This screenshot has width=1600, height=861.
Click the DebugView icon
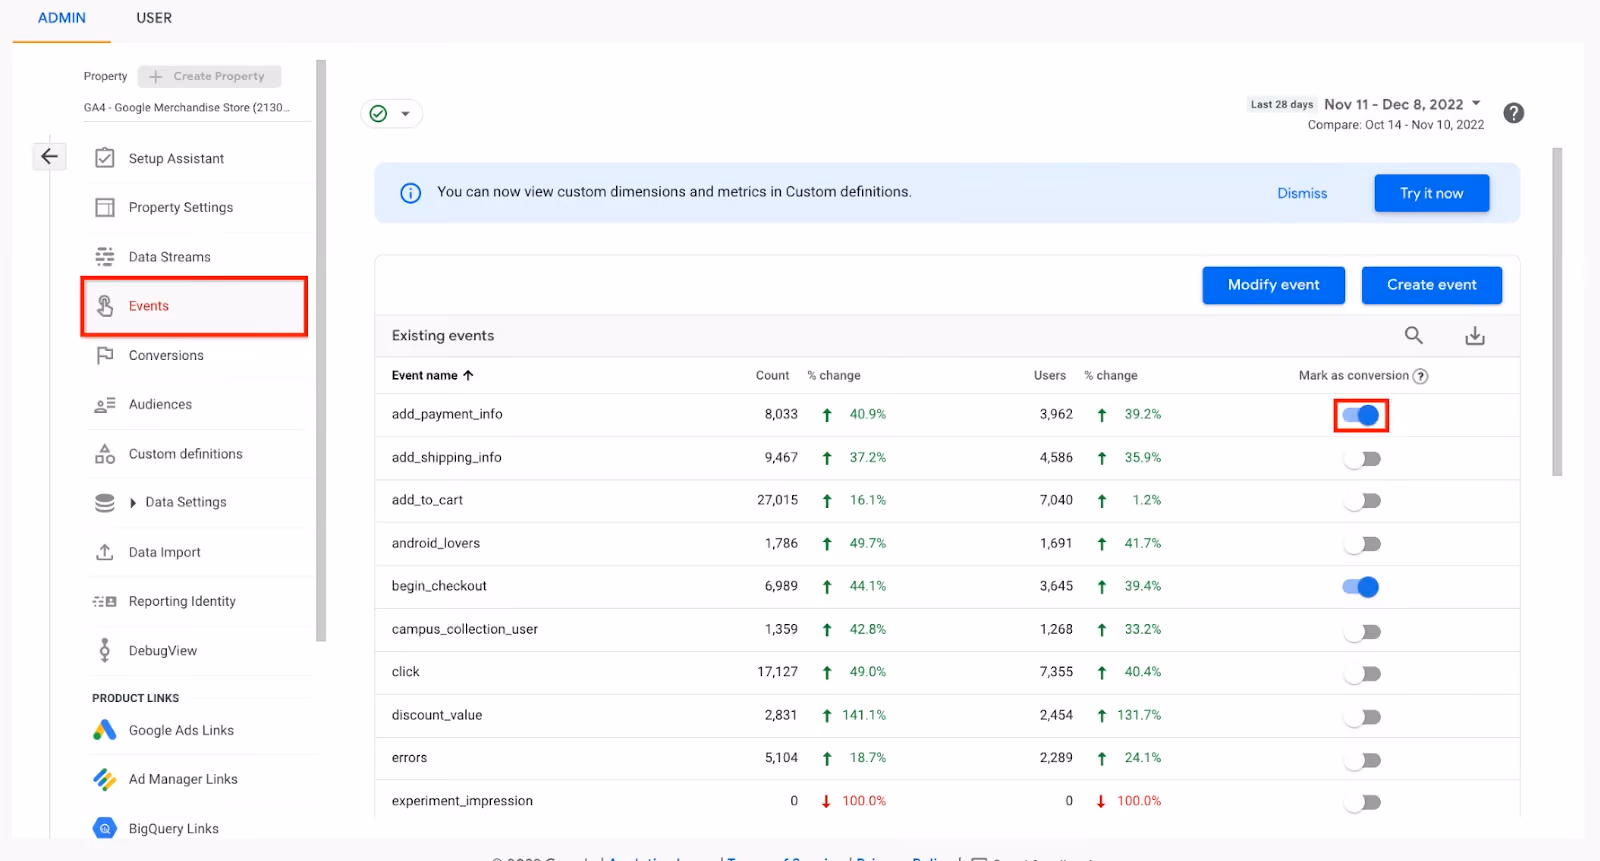pyautogui.click(x=105, y=650)
